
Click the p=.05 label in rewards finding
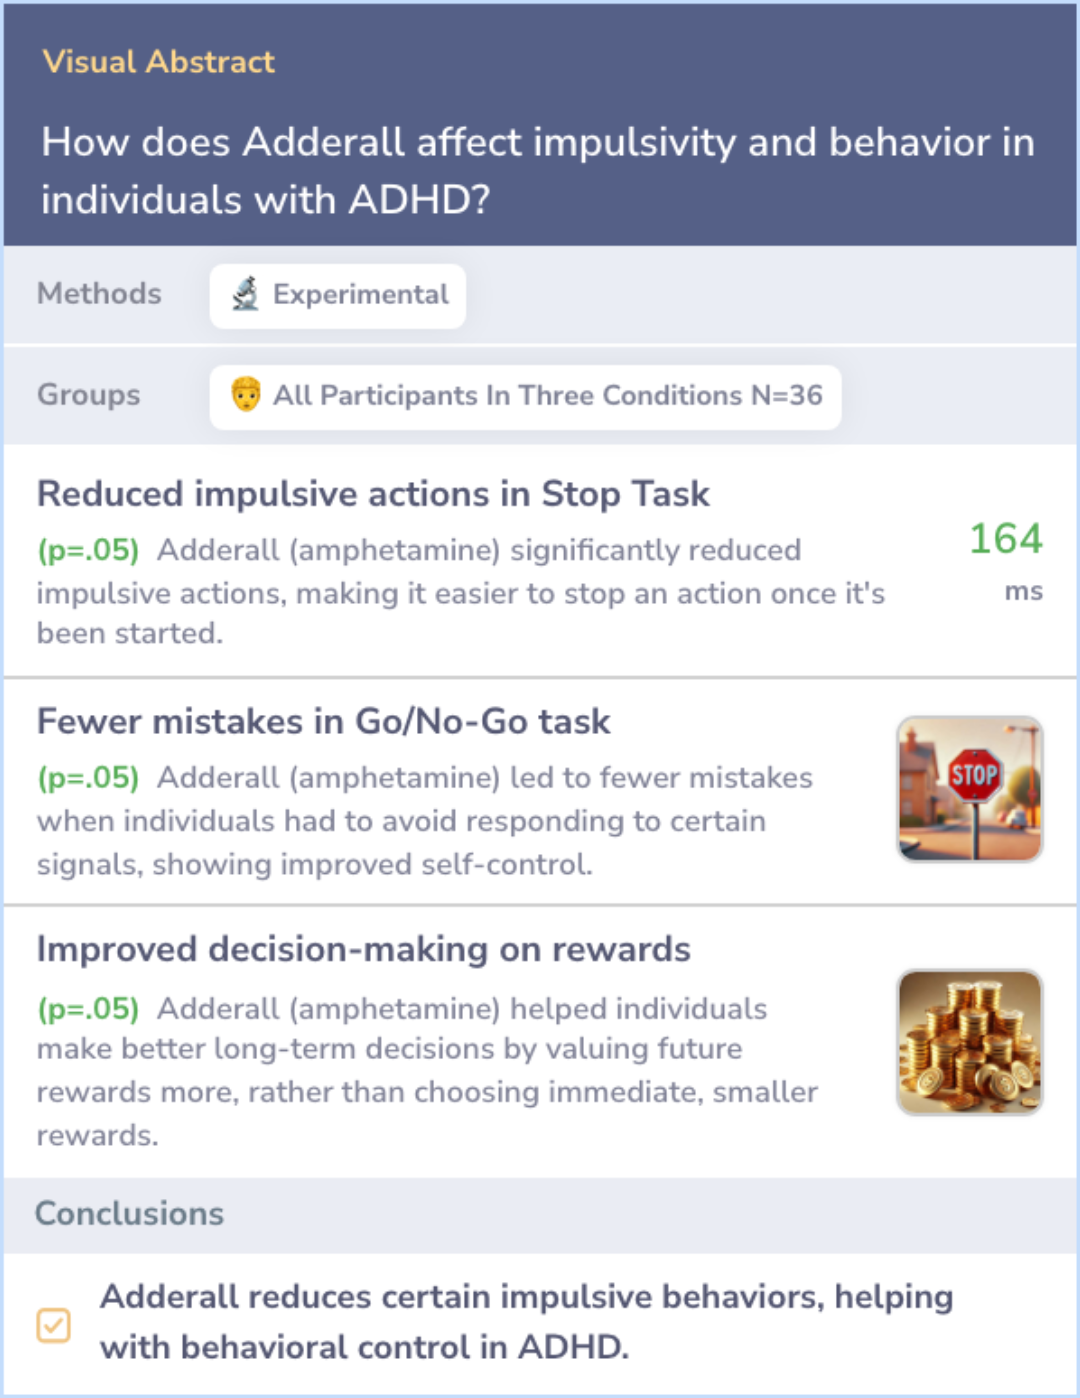(88, 1008)
